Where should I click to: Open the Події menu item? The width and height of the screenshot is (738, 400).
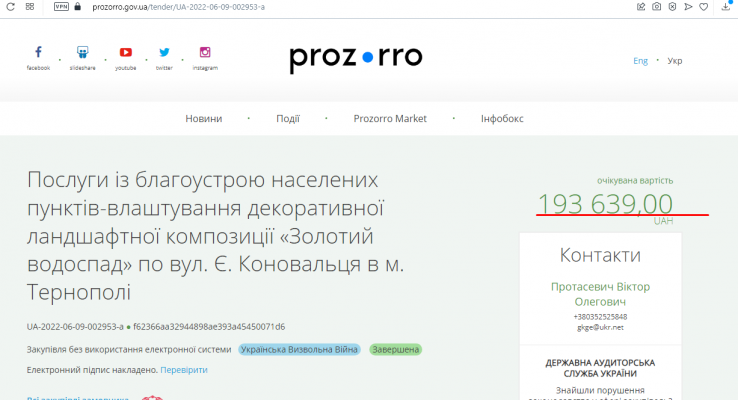tap(288, 119)
